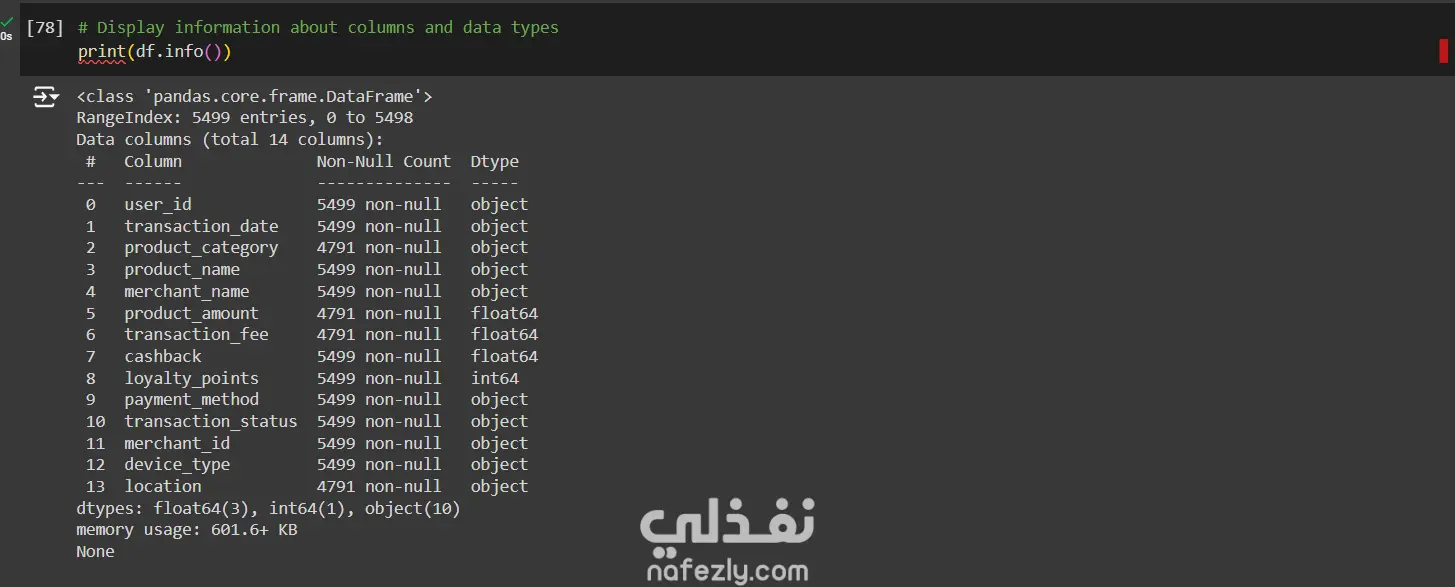This screenshot has width=1455, height=587.
Task: Click the Dtype column header
Action: click(x=494, y=161)
